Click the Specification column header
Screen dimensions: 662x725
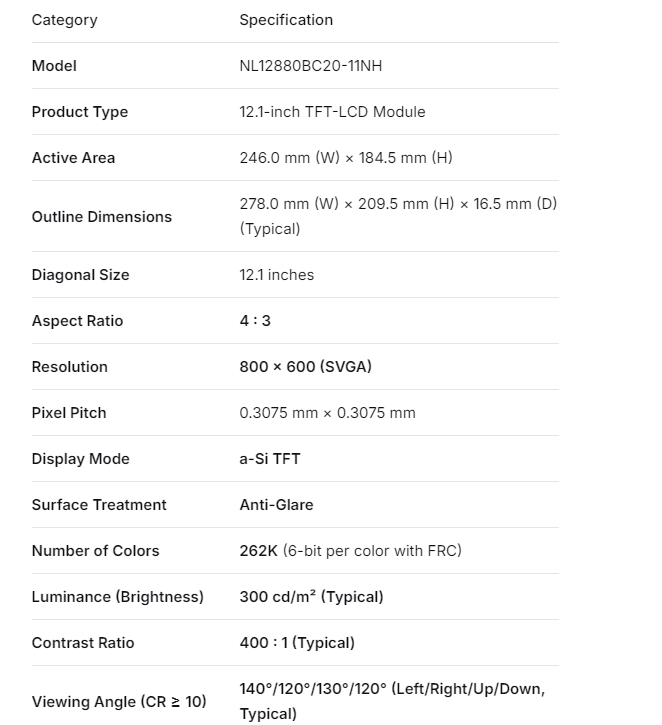pos(286,20)
